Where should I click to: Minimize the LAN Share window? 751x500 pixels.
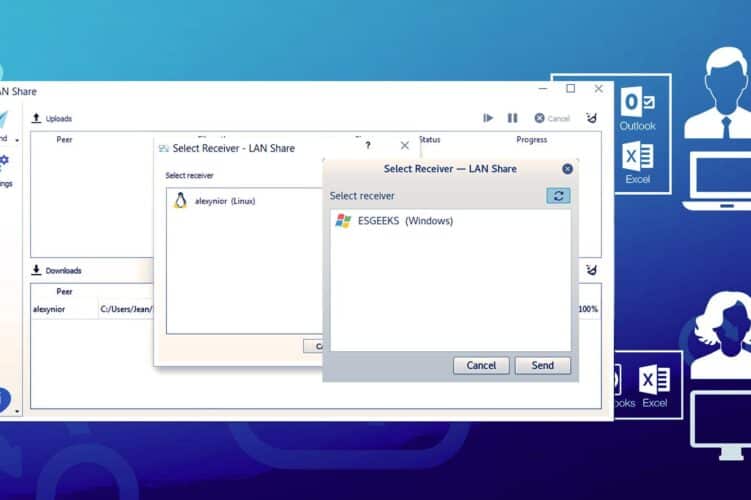tap(543, 89)
